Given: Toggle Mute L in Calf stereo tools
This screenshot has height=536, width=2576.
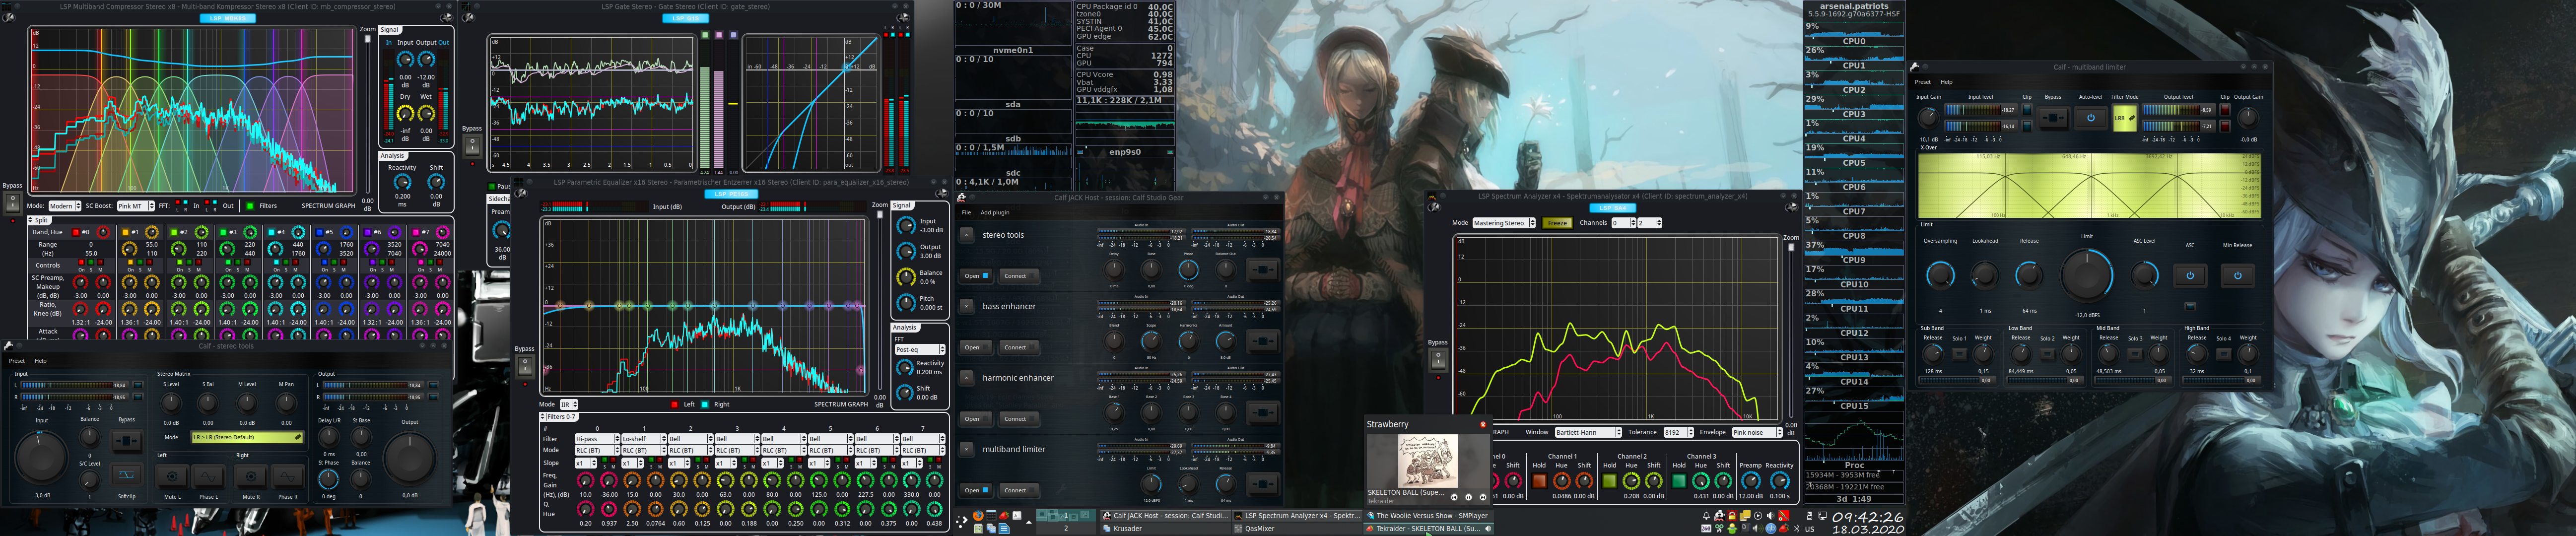Looking at the screenshot, I should coord(172,476).
